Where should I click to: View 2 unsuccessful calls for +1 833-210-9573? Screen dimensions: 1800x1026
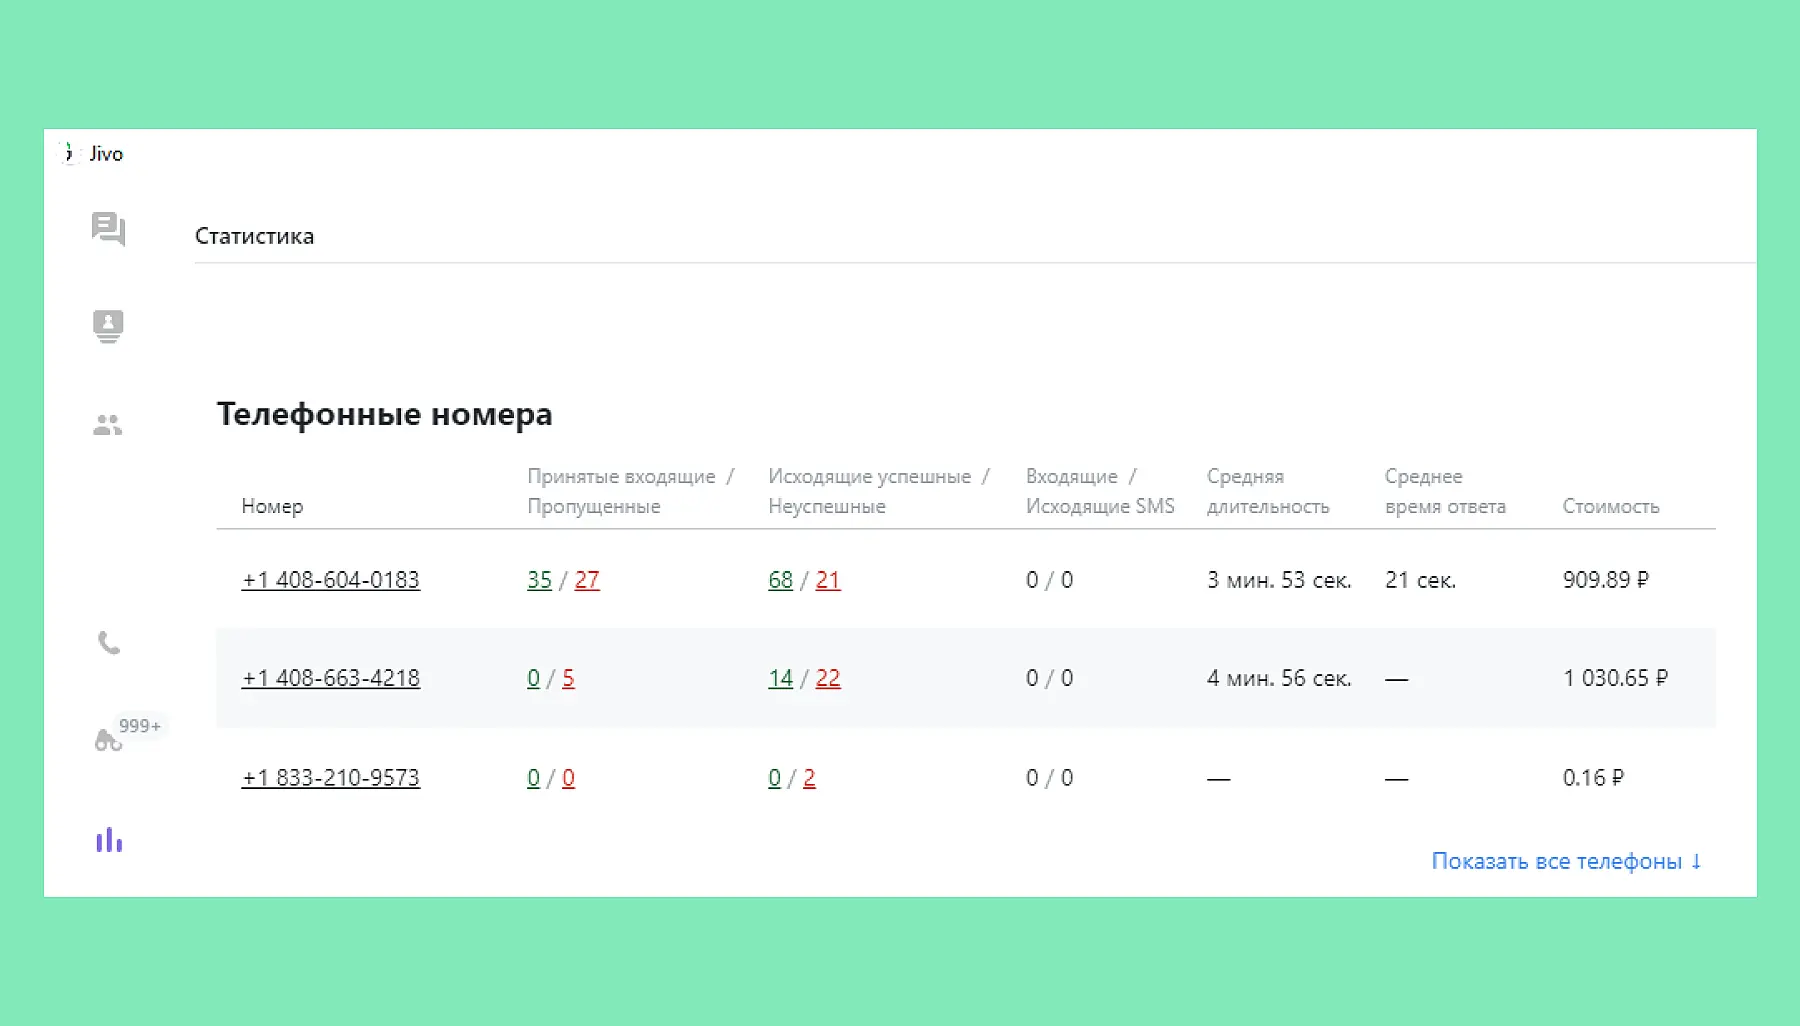click(809, 778)
